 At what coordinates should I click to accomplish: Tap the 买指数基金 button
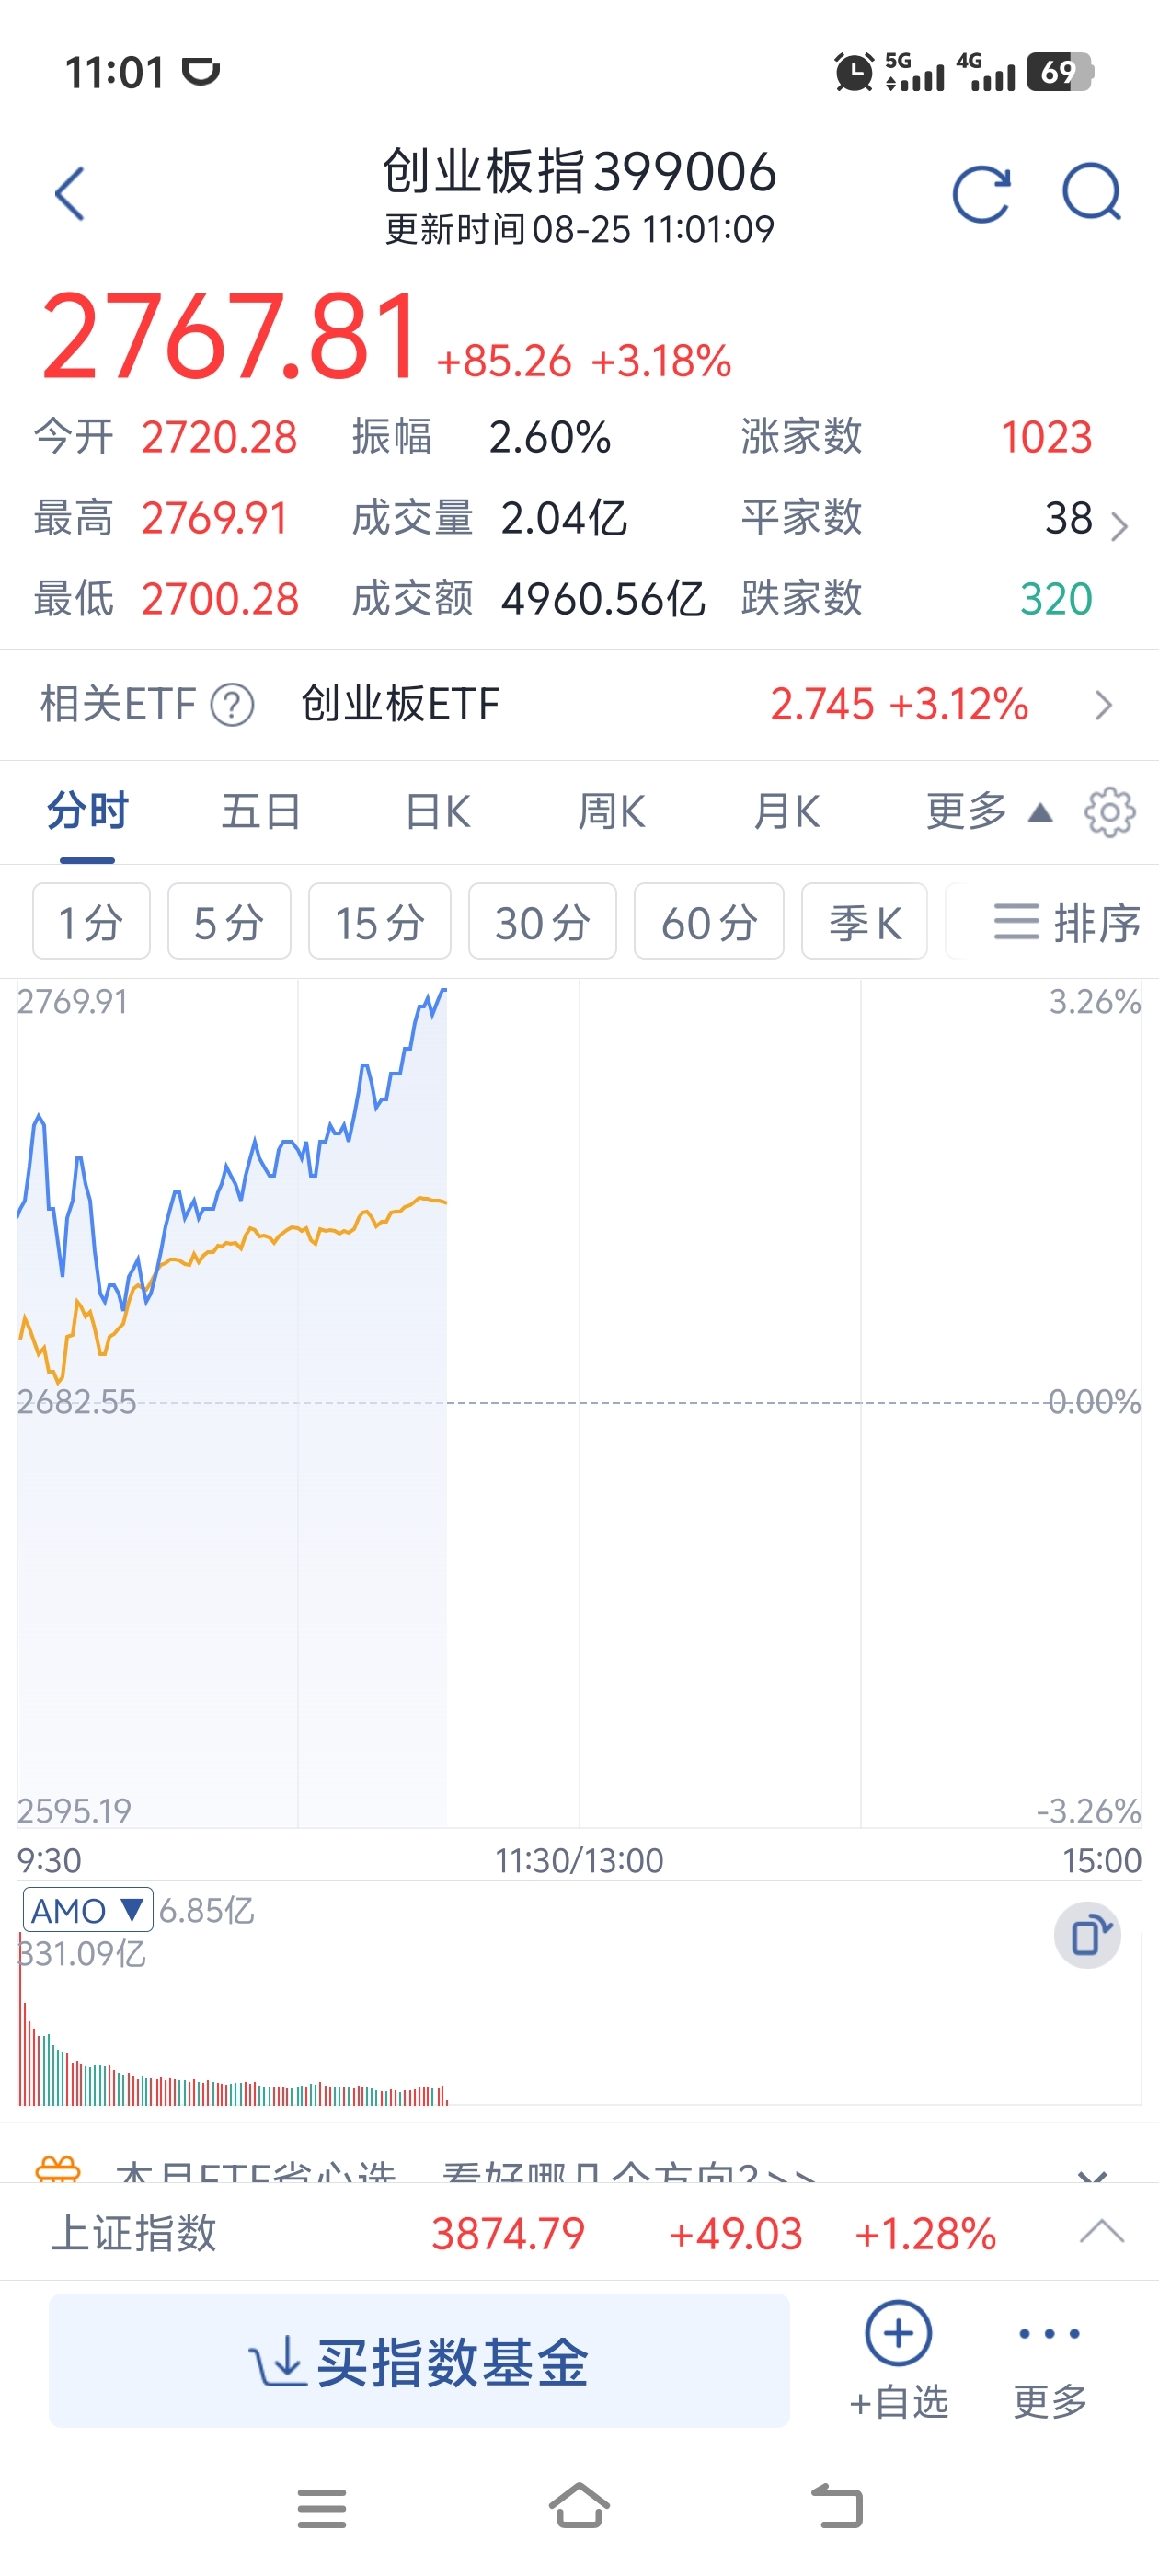tap(419, 2361)
